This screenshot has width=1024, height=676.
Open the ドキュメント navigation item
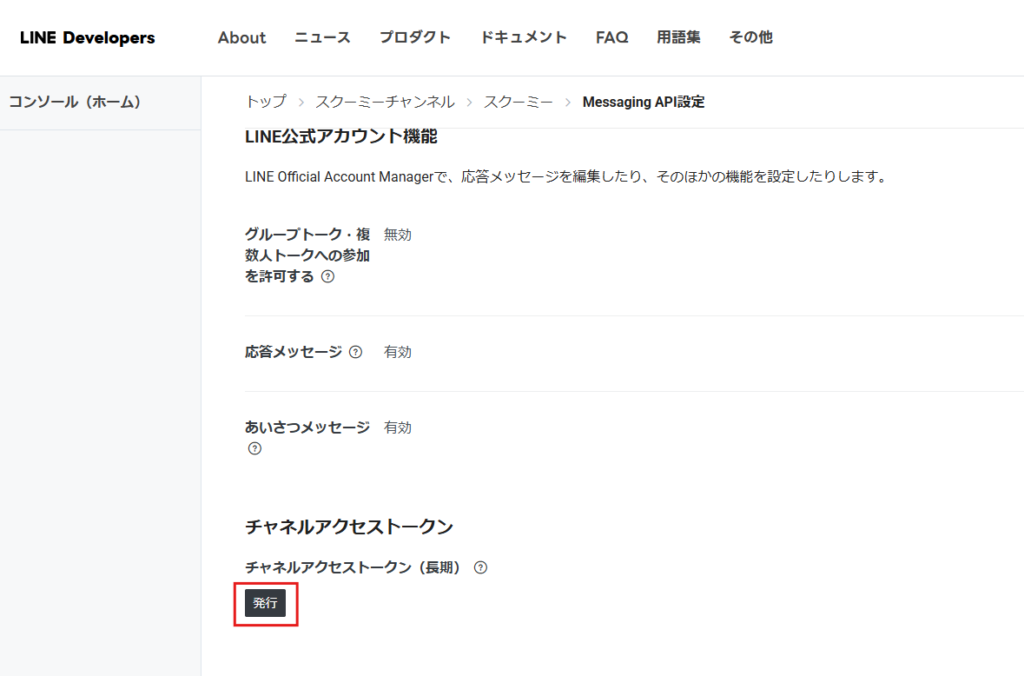[x=523, y=37]
